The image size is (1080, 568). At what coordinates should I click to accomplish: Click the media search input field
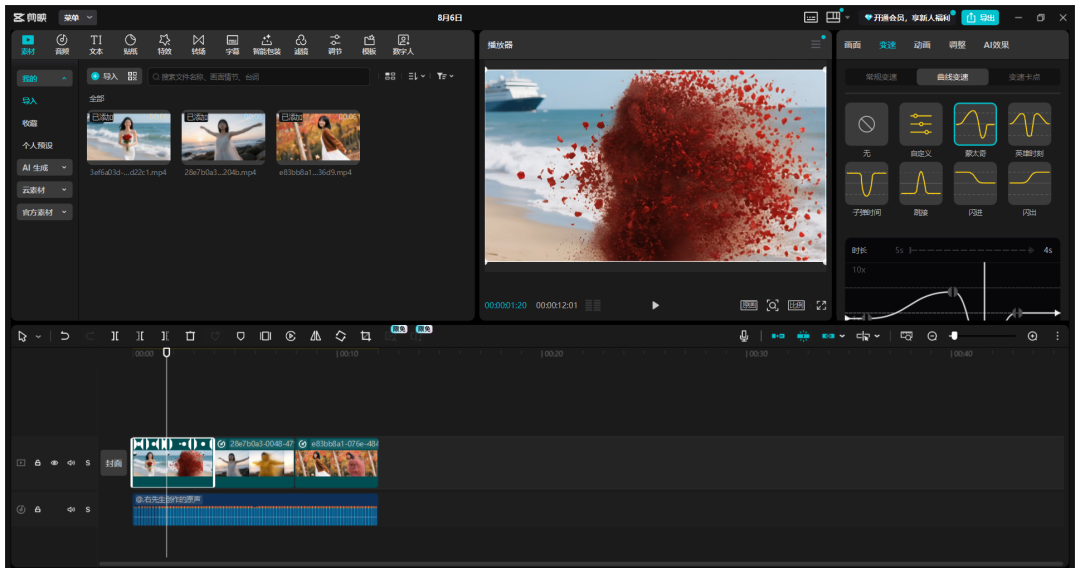(x=260, y=76)
